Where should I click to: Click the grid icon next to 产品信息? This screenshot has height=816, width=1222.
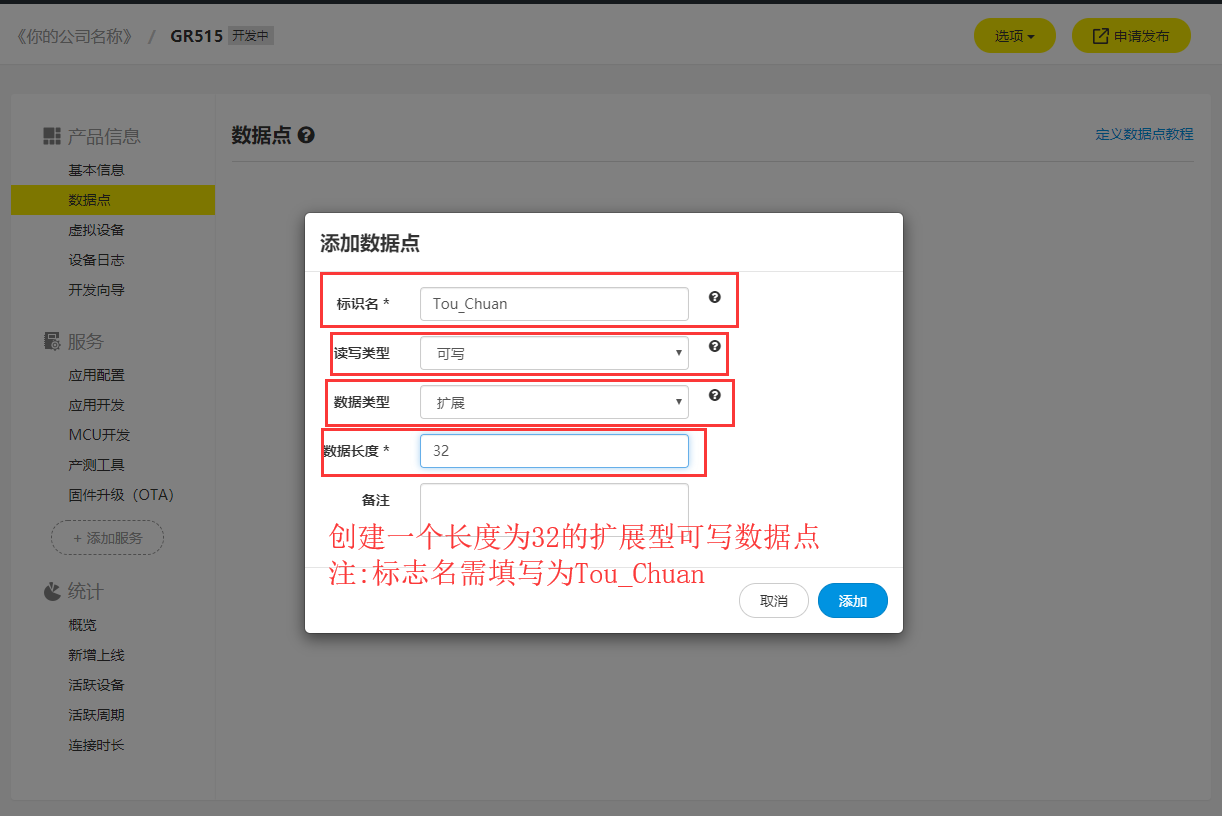coord(51,136)
